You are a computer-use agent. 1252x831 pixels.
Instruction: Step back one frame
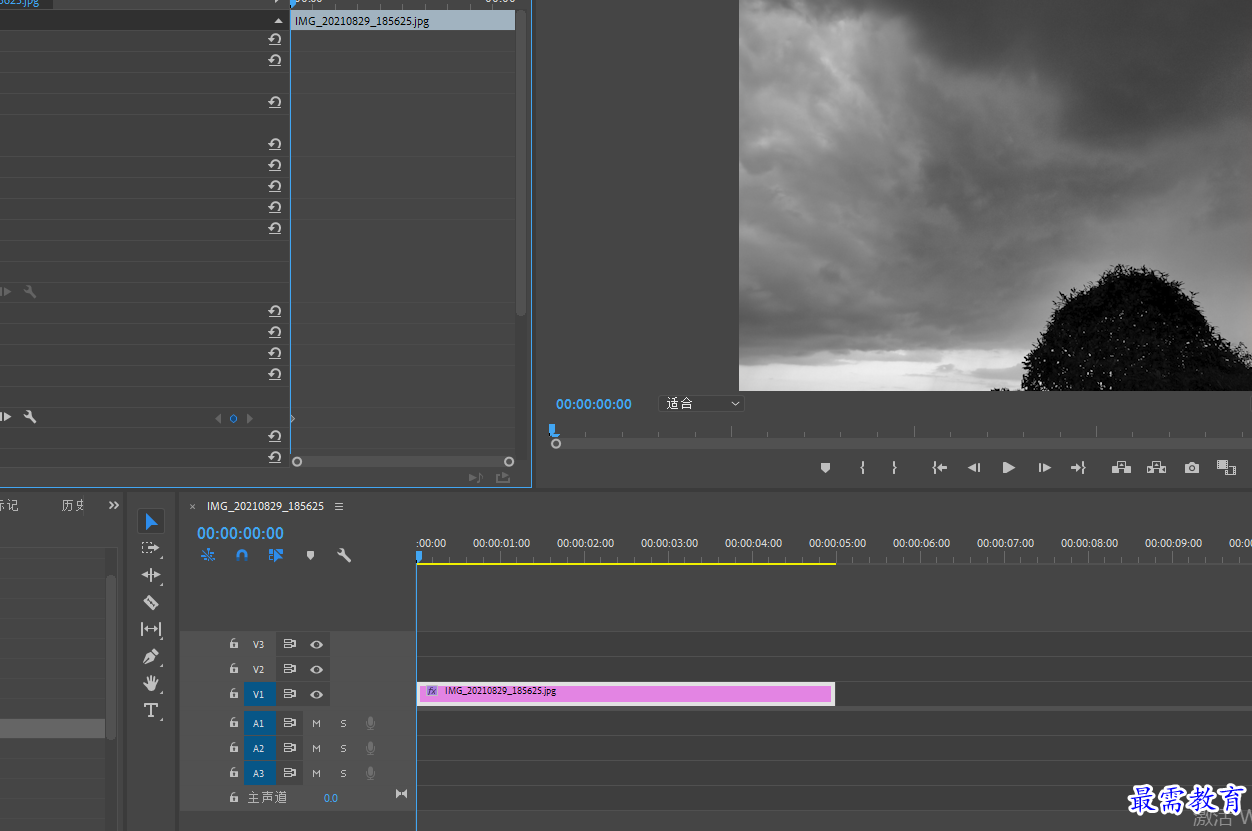(973, 467)
